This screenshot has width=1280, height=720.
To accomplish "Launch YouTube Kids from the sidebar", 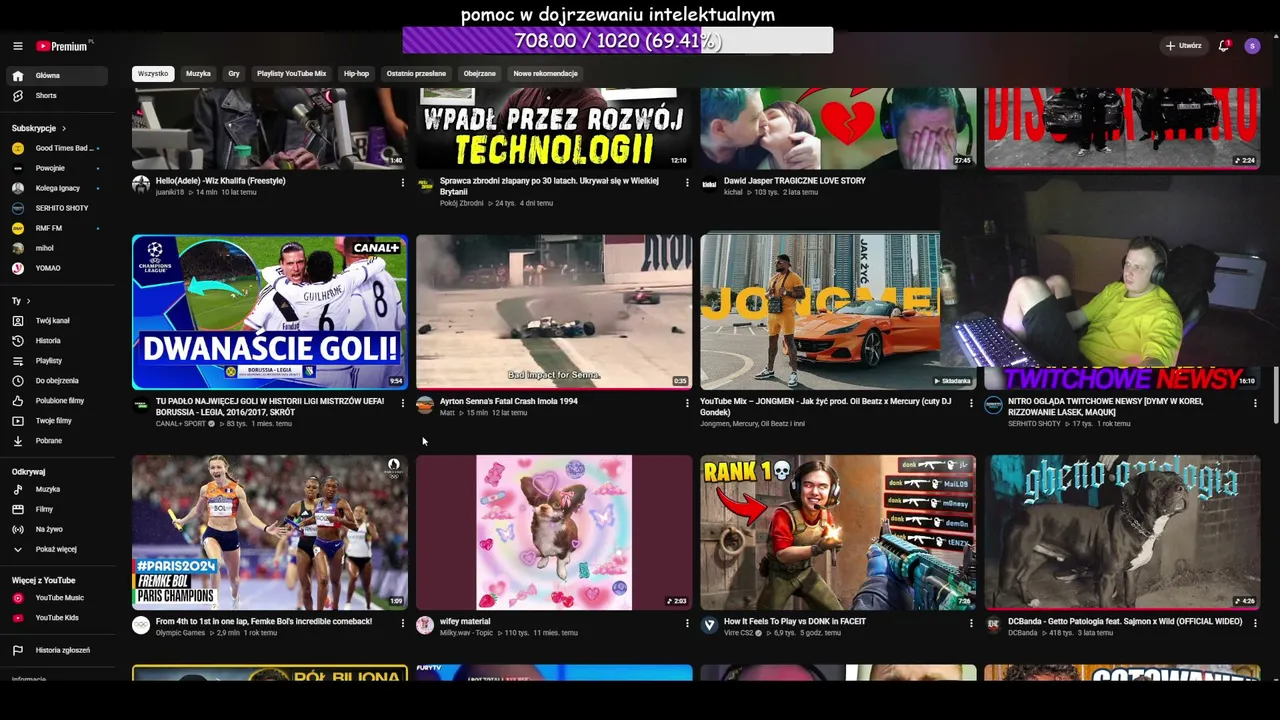I will tap(59, 618).
